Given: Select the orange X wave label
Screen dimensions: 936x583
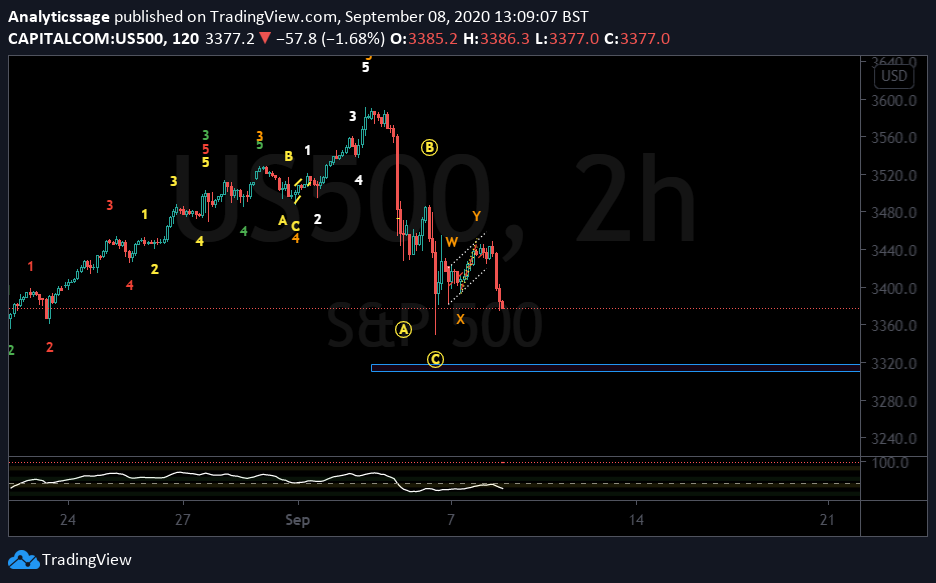Looking at the screenshot, I should (460, 319).
